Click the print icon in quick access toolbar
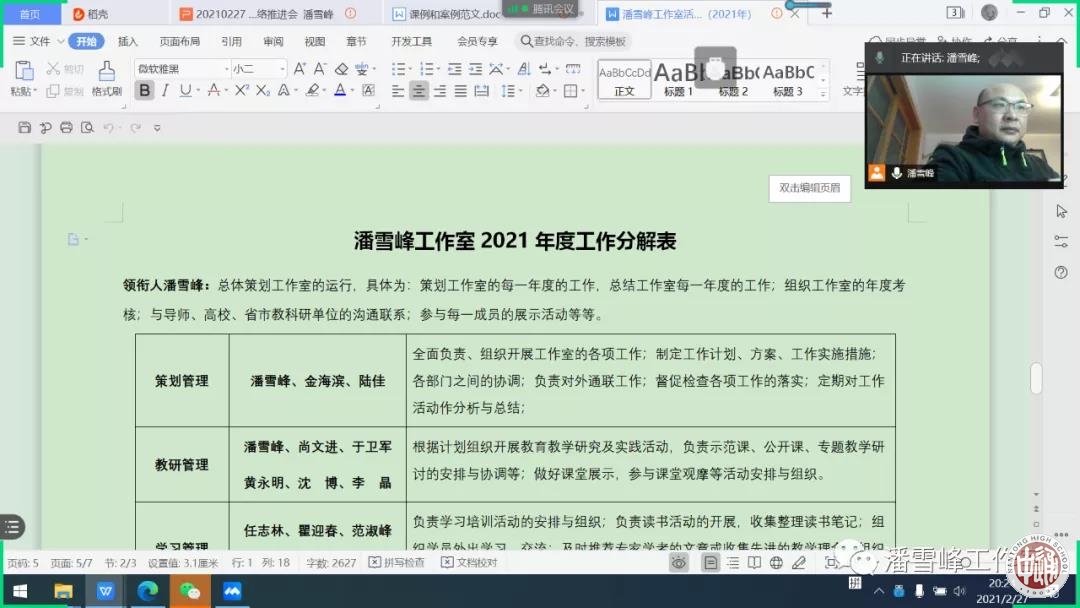Viewport: 1080px width, 608px height. 66,128
